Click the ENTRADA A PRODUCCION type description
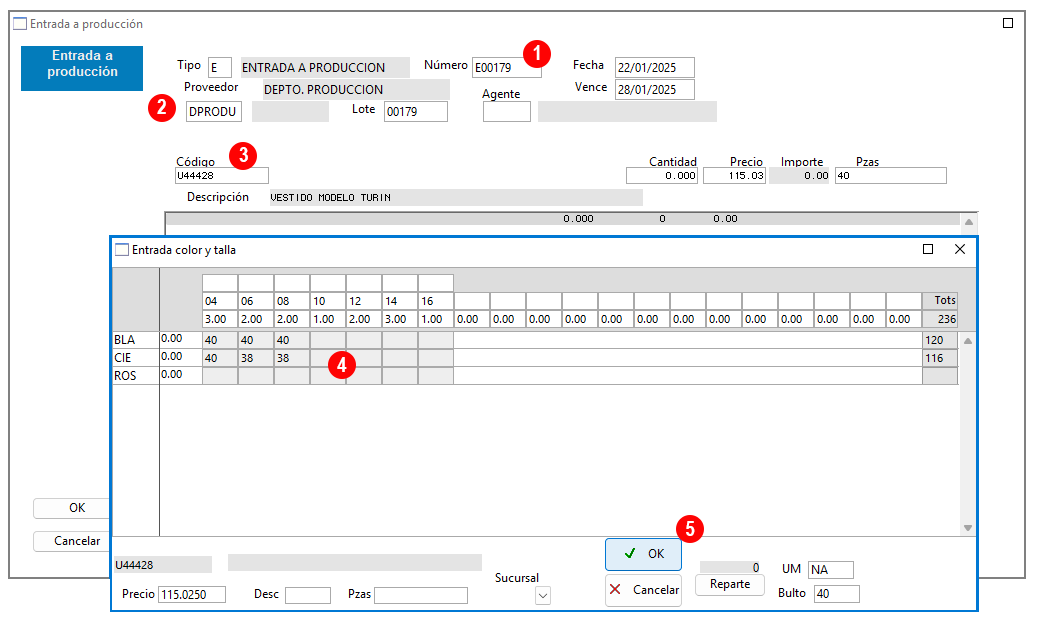Screen dimensions: 1037x622 coord(325,67)
